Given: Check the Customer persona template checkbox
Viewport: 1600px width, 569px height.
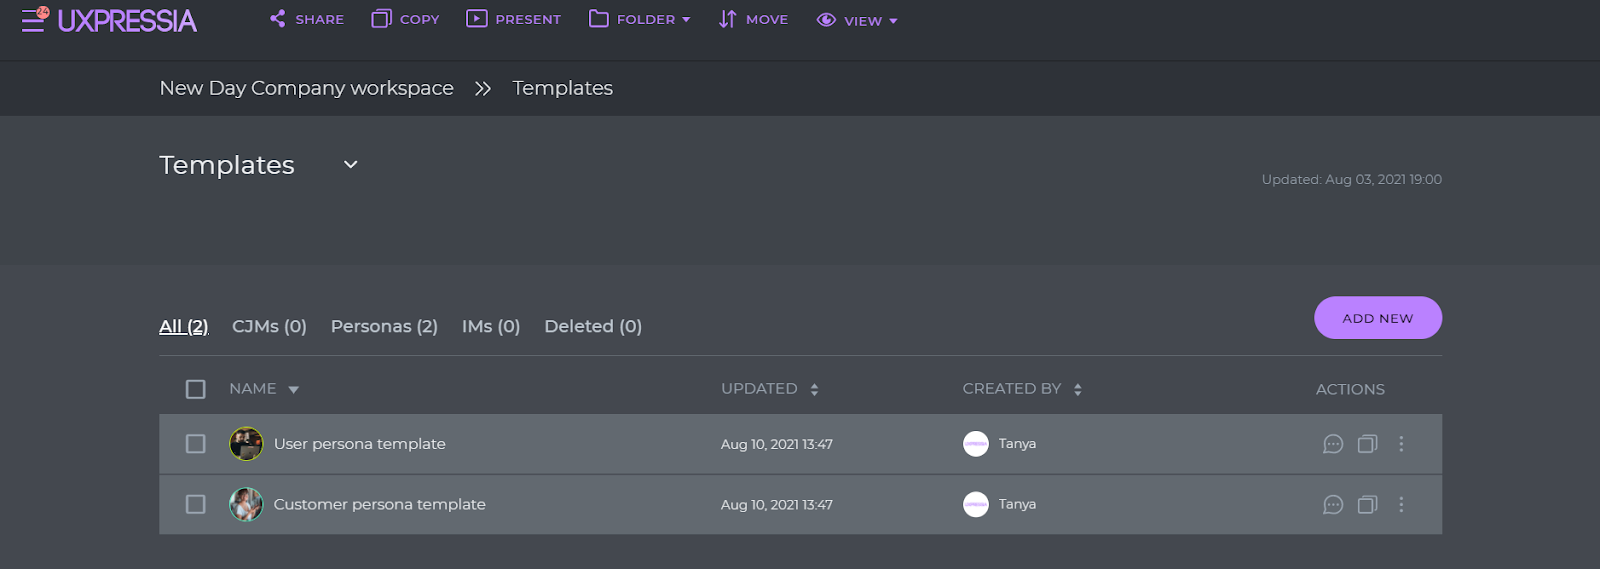Looking at the screenshot, I should [196, 505].
